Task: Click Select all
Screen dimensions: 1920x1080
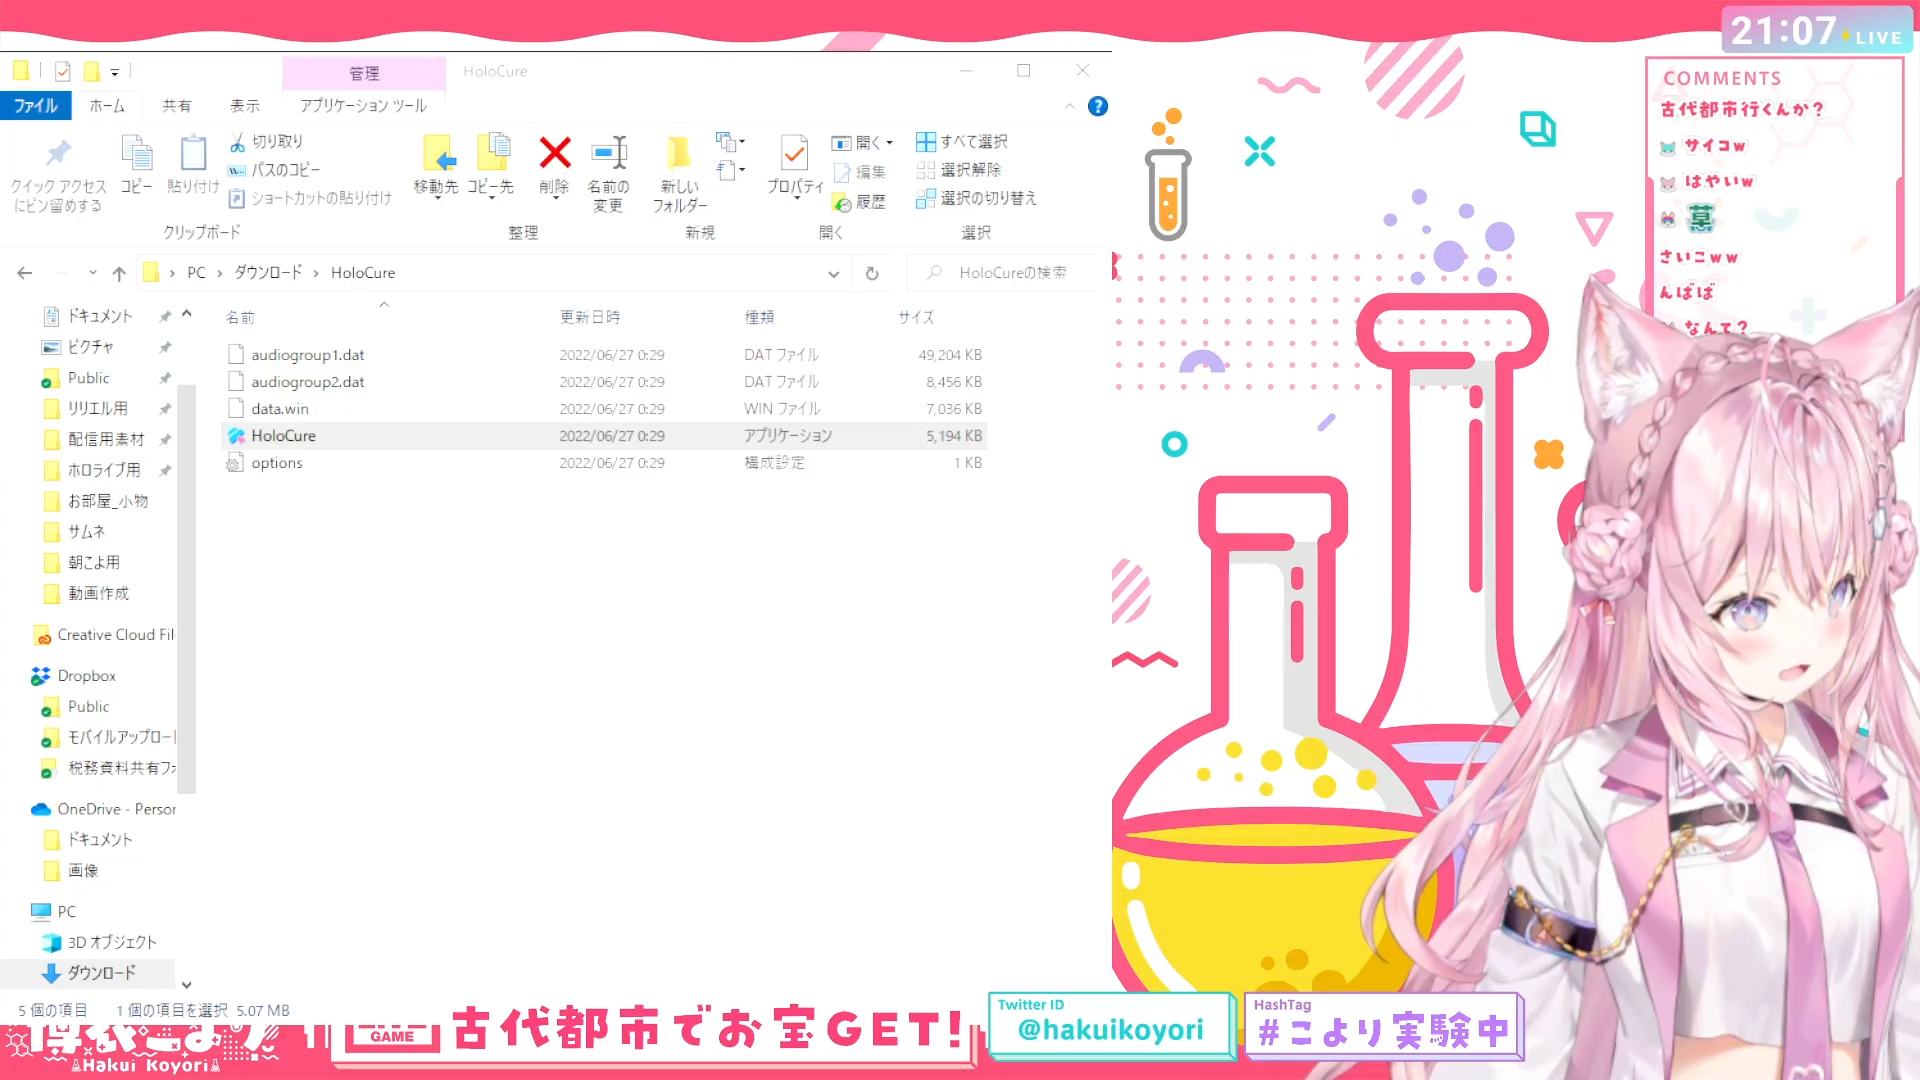Action: pyautogui.click(x=962, y=142)
